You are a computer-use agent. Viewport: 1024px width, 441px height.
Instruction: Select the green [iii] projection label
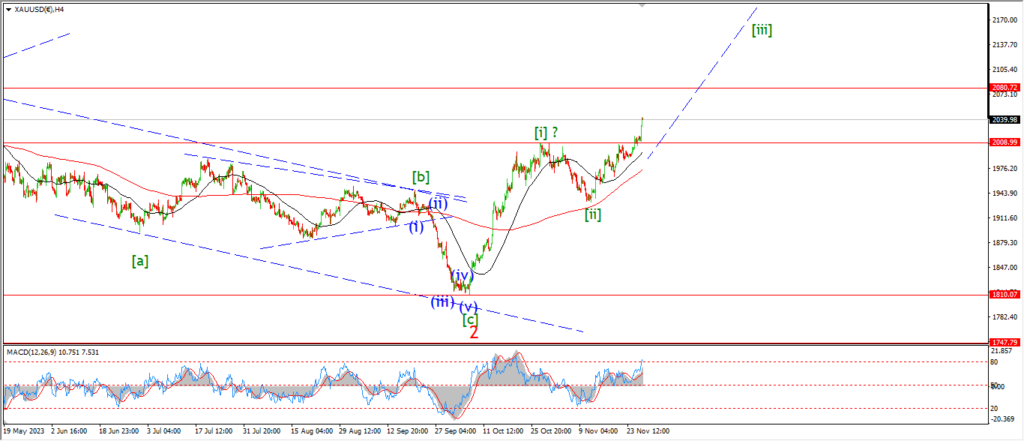[761, 29]
